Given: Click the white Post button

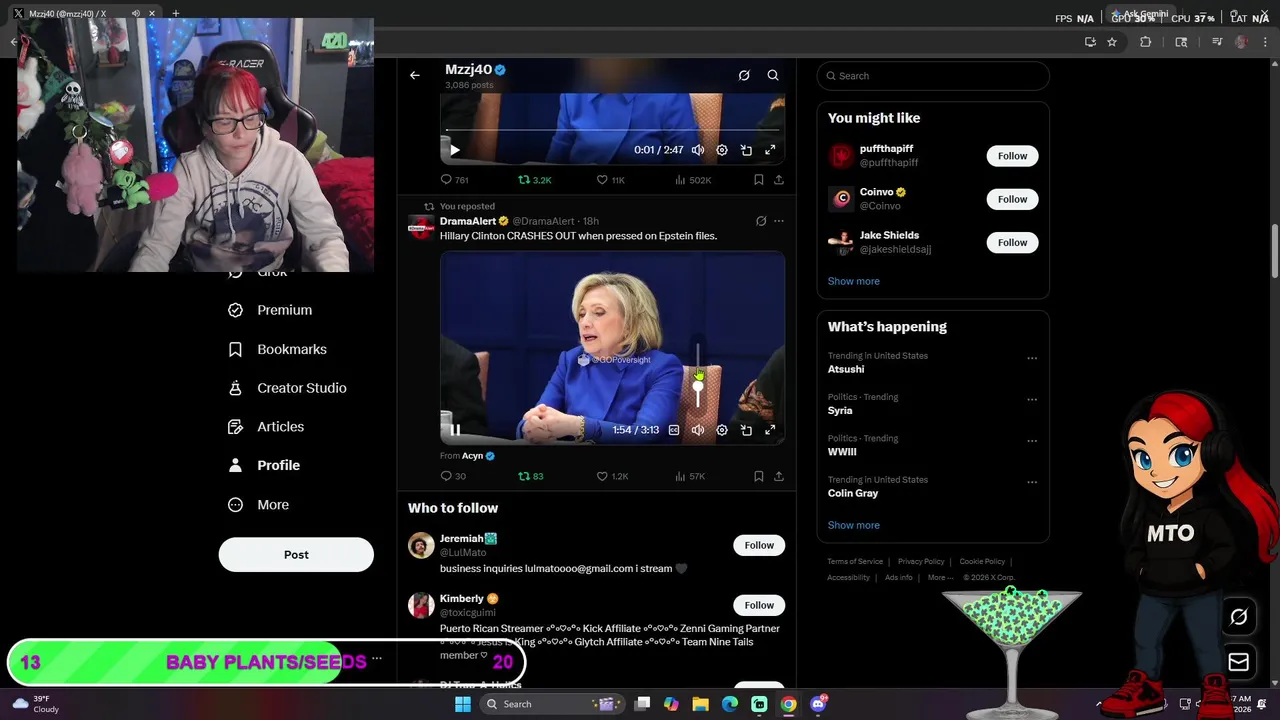Looking at the screenshot, I should [296, 555].
